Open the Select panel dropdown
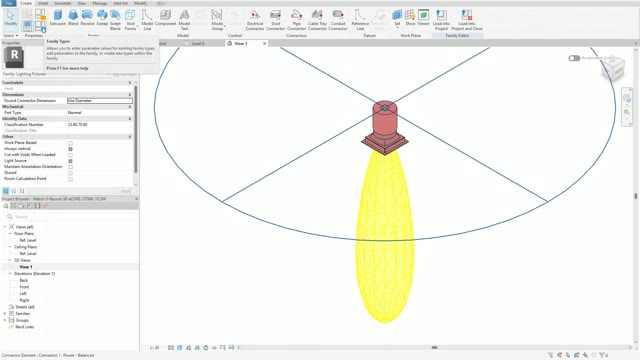Screen dimensions: 640x360 [x=10, y=36]
